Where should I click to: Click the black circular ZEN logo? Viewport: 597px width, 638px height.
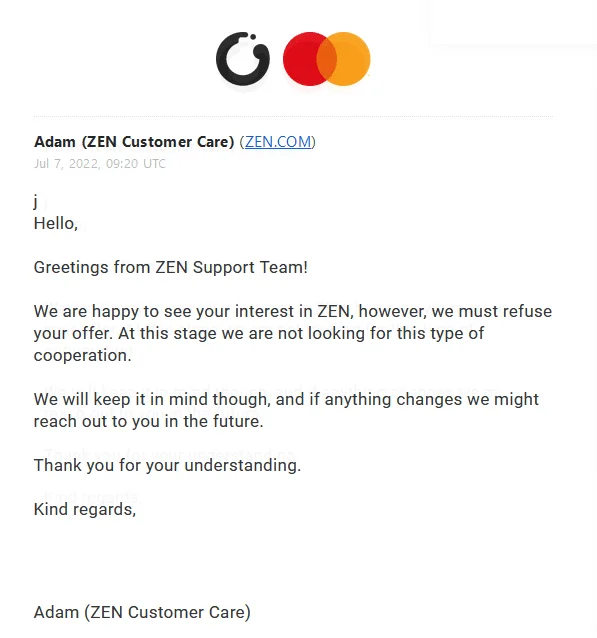pyautogui.click(x=243, y=59)
